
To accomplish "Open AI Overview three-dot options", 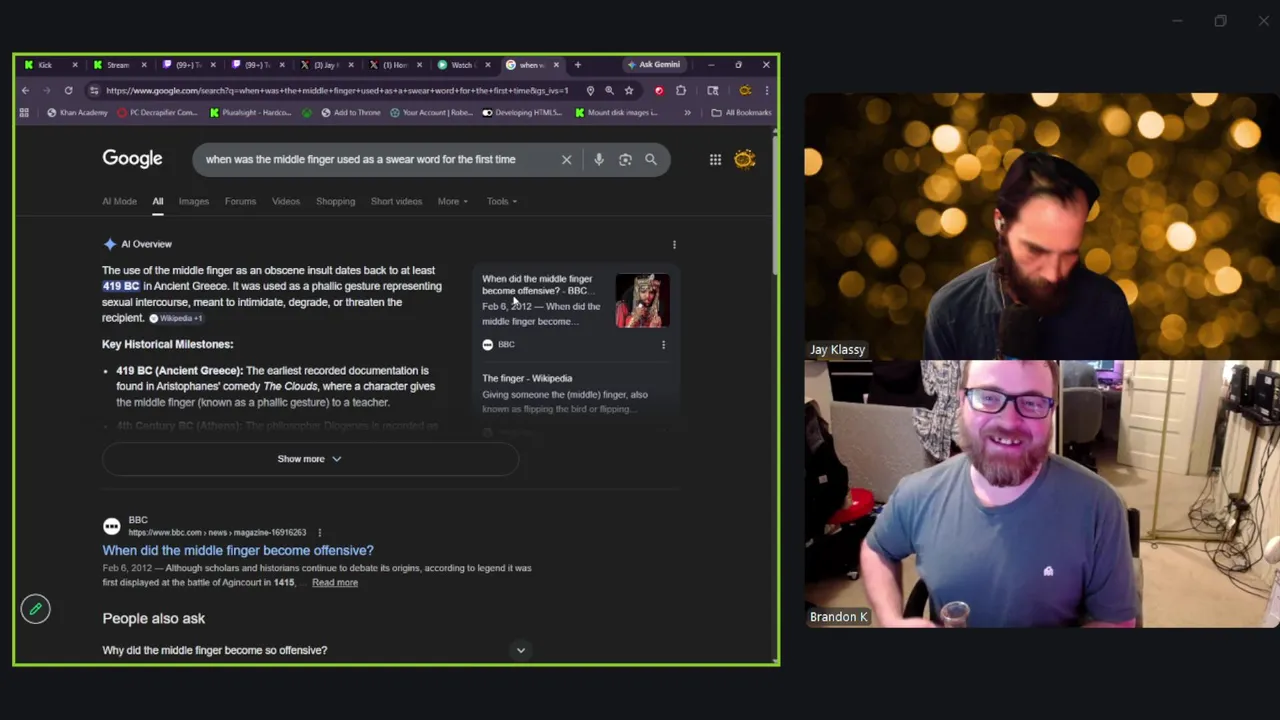I will [674, 244].
